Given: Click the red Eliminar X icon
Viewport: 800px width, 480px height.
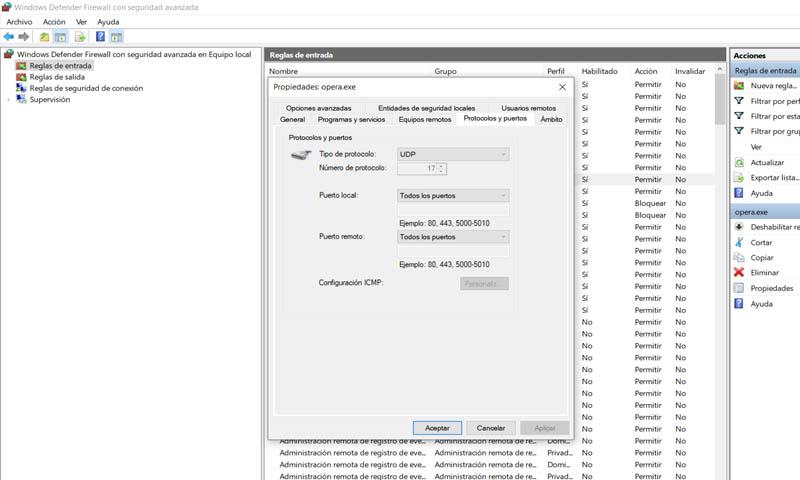Looking at the screenshot, I should [739, 272].
